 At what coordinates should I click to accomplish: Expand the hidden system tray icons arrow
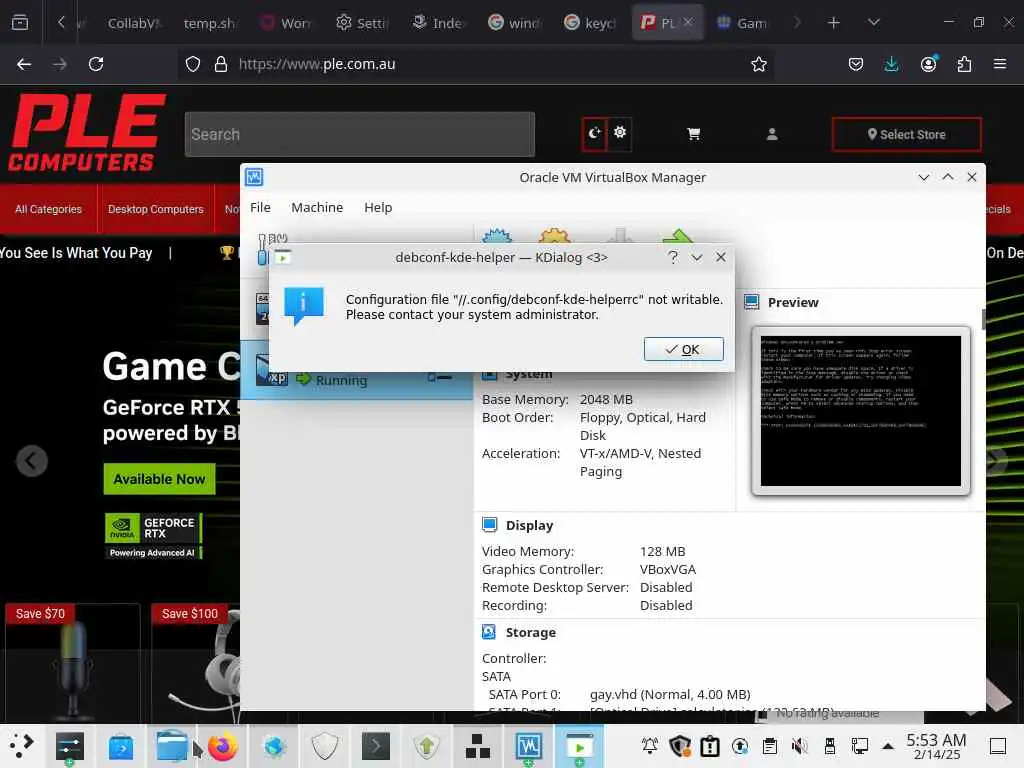pos(888,746)
